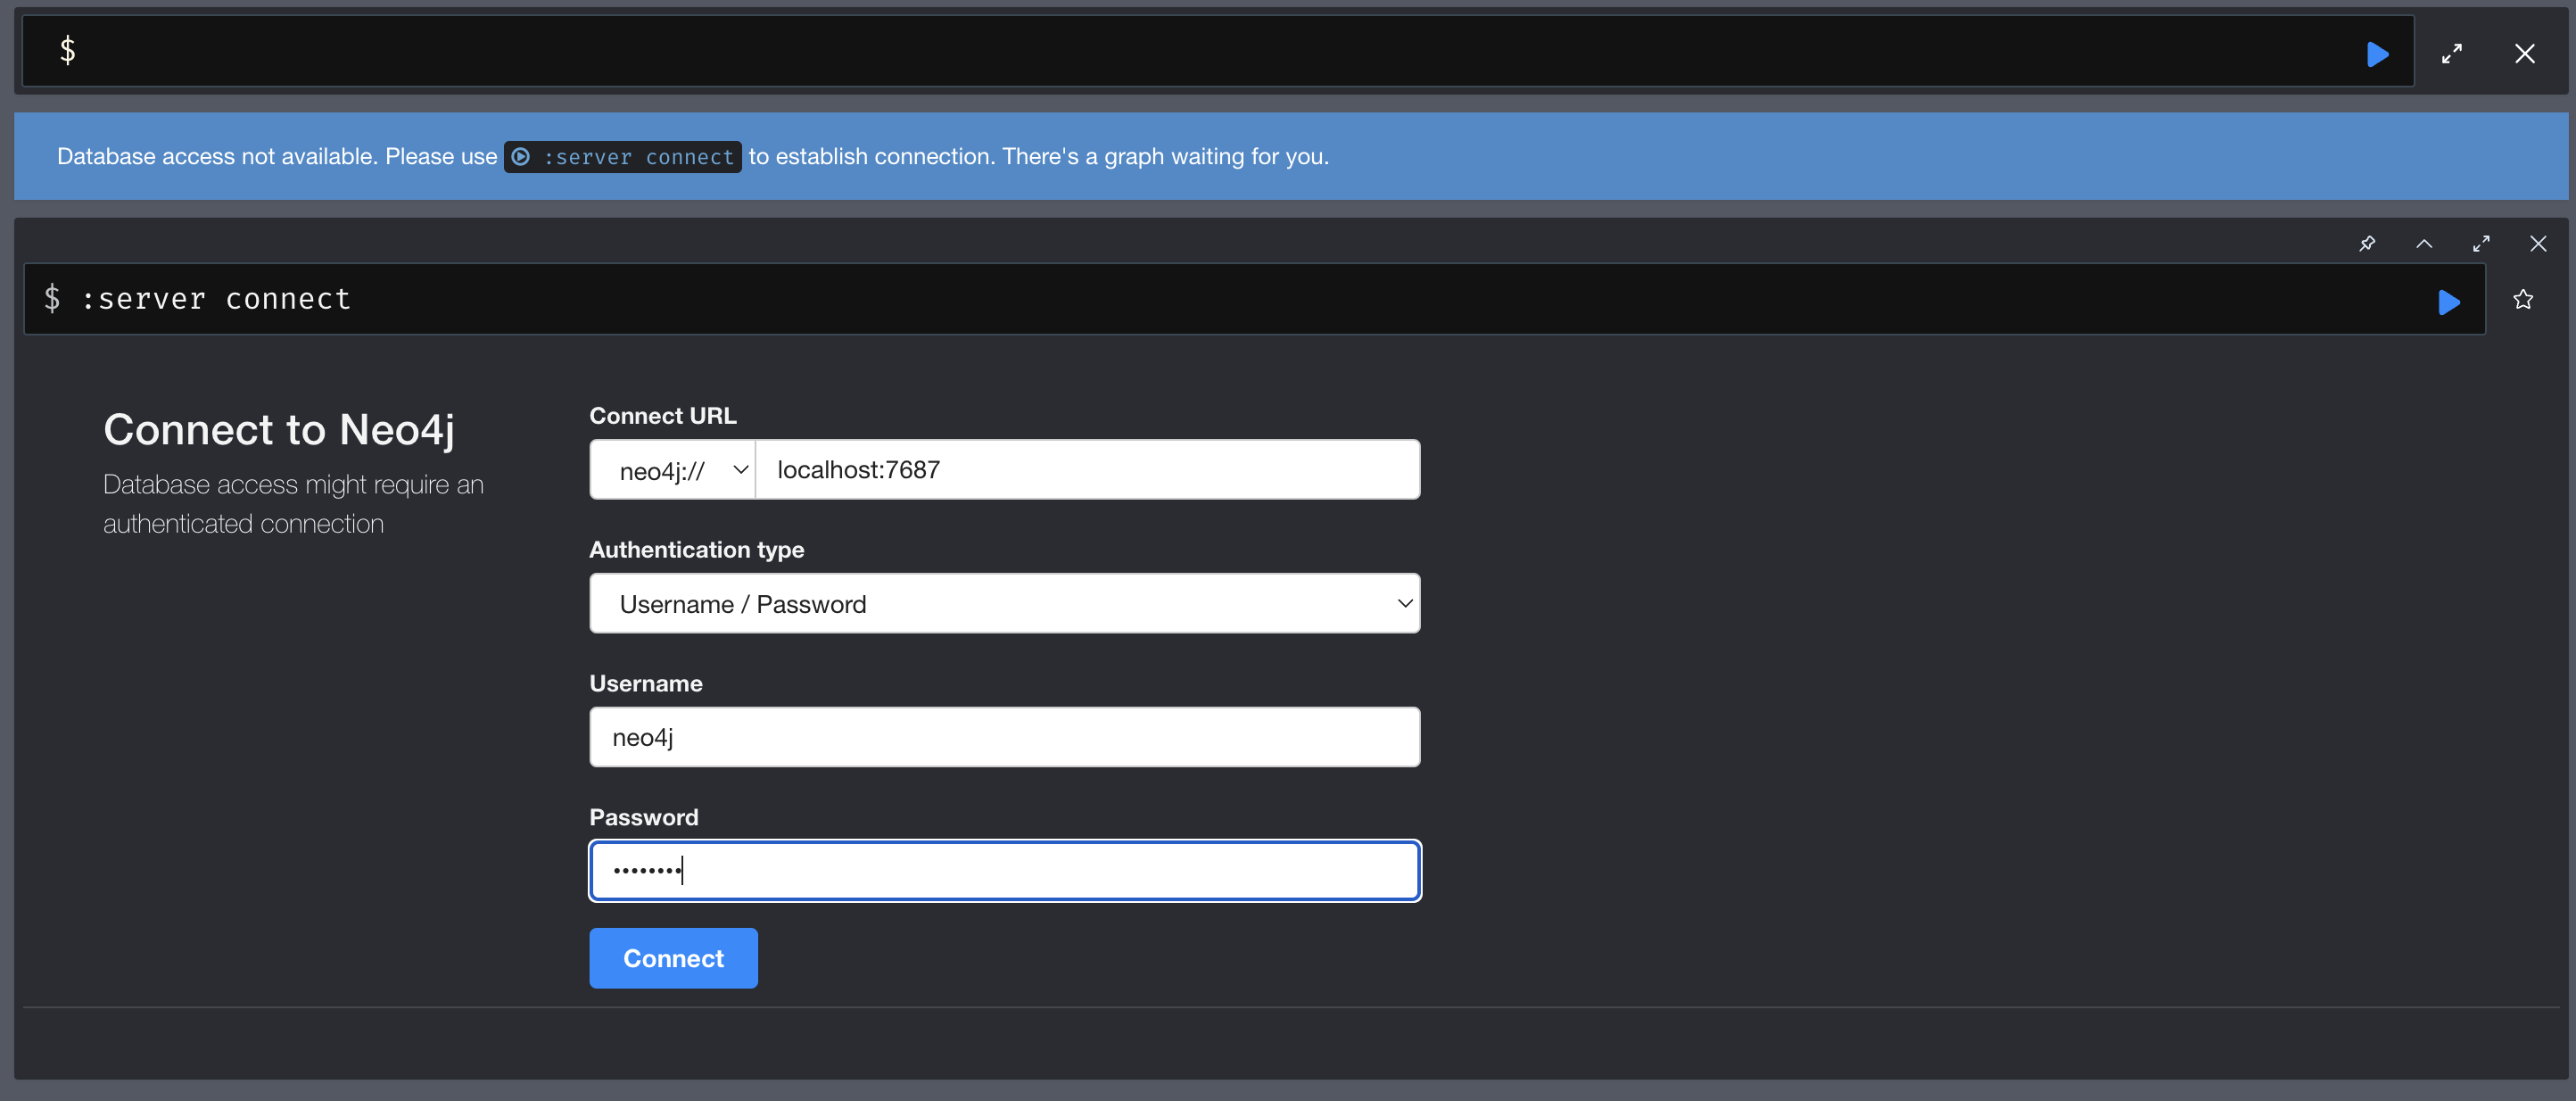Open the neo4j:// protocol dropdown
The image size is (2576, 1101).
coord(672,470)
